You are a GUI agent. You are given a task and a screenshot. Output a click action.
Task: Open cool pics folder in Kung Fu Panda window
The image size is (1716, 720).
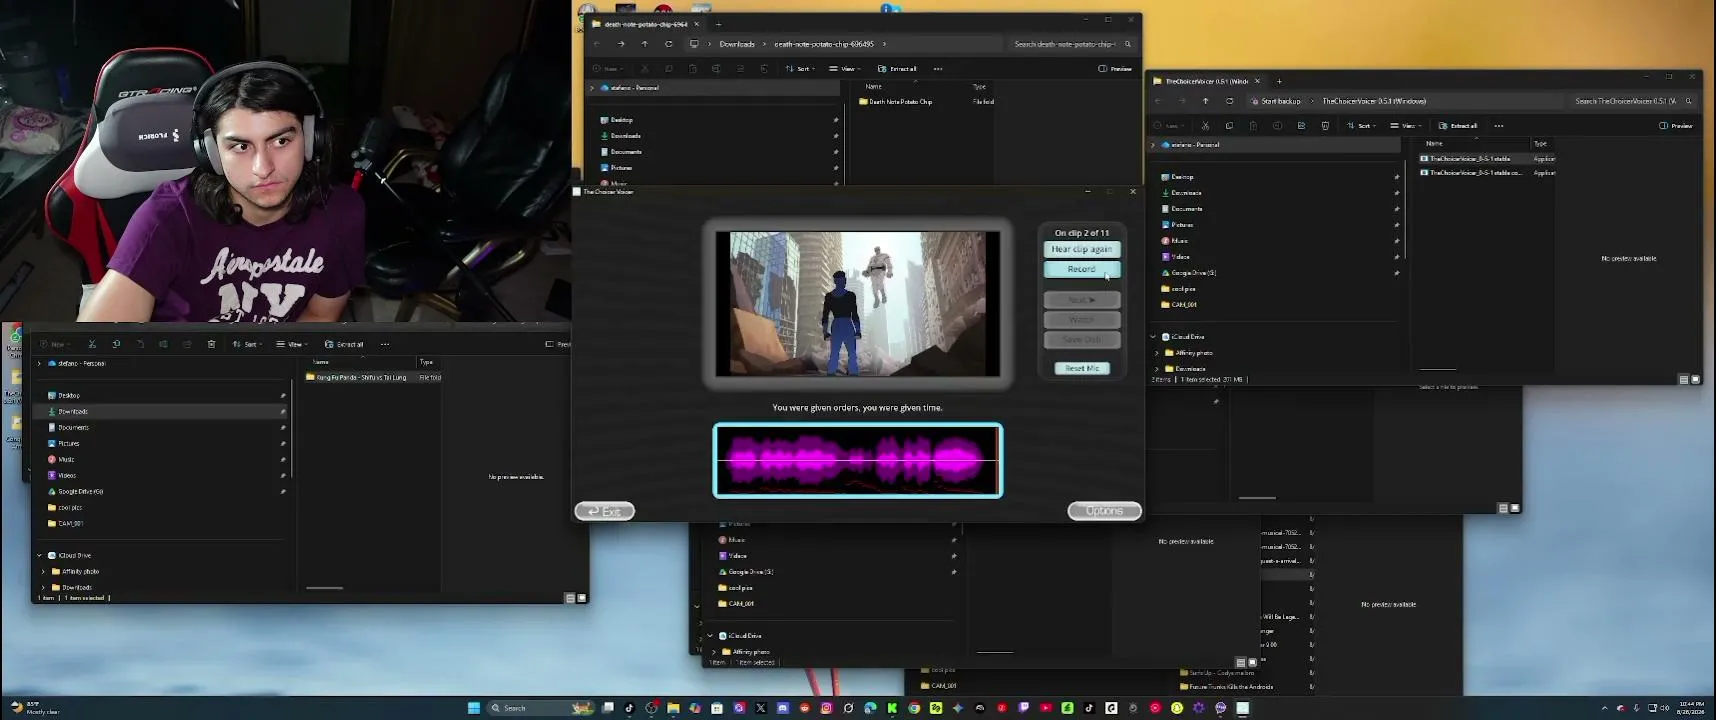pyautogui.click(x=70, y=508)
